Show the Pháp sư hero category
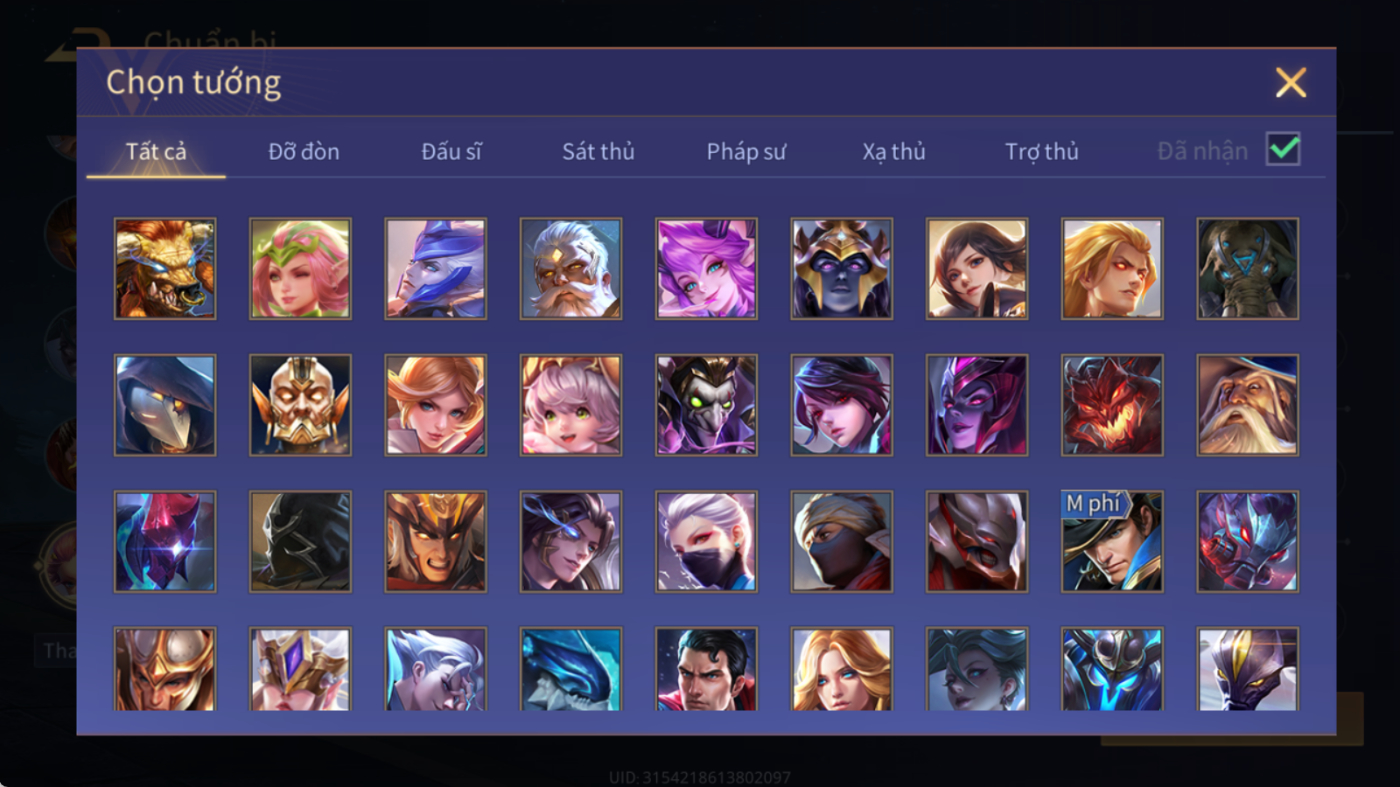Image resolution: width=1400 pixels, height=787 pixels. click(746, 152)
